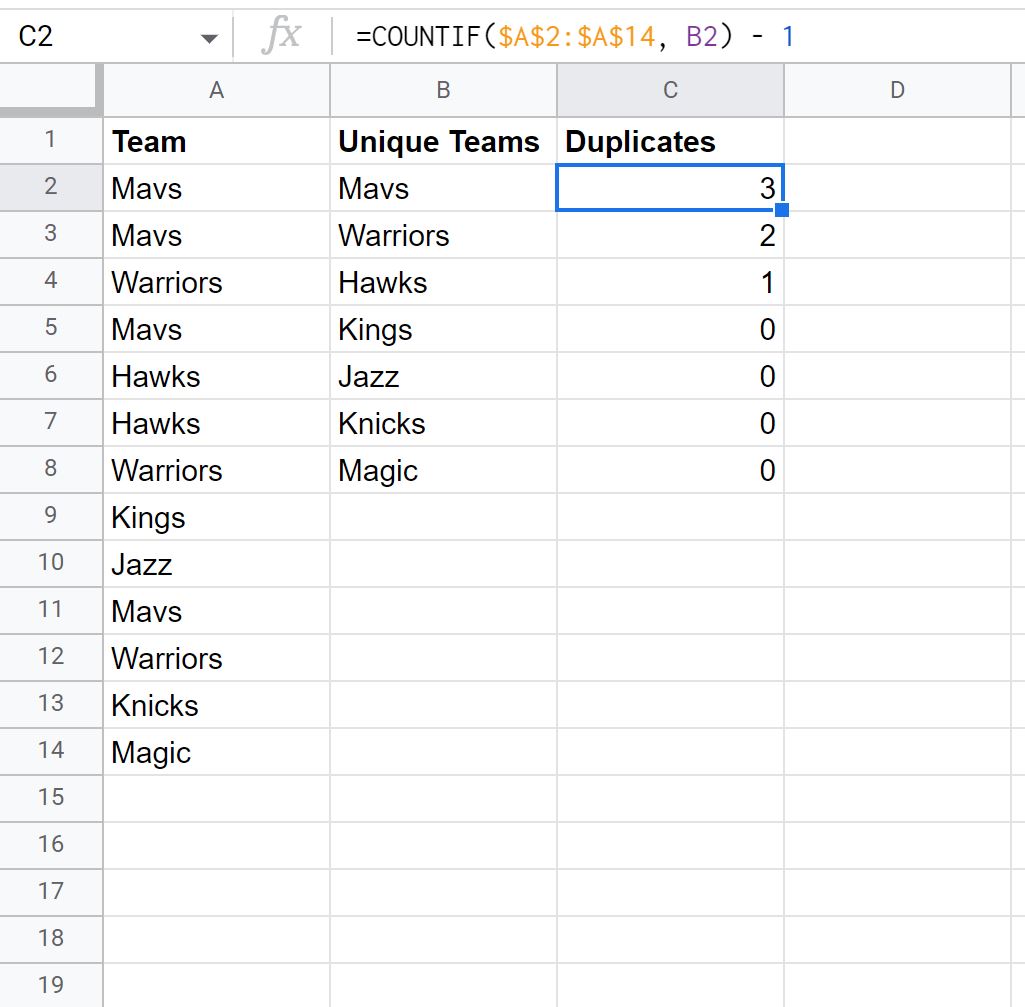The image size is (1025, 1007).
Task: Select column B header
Action: click(443, 90)
